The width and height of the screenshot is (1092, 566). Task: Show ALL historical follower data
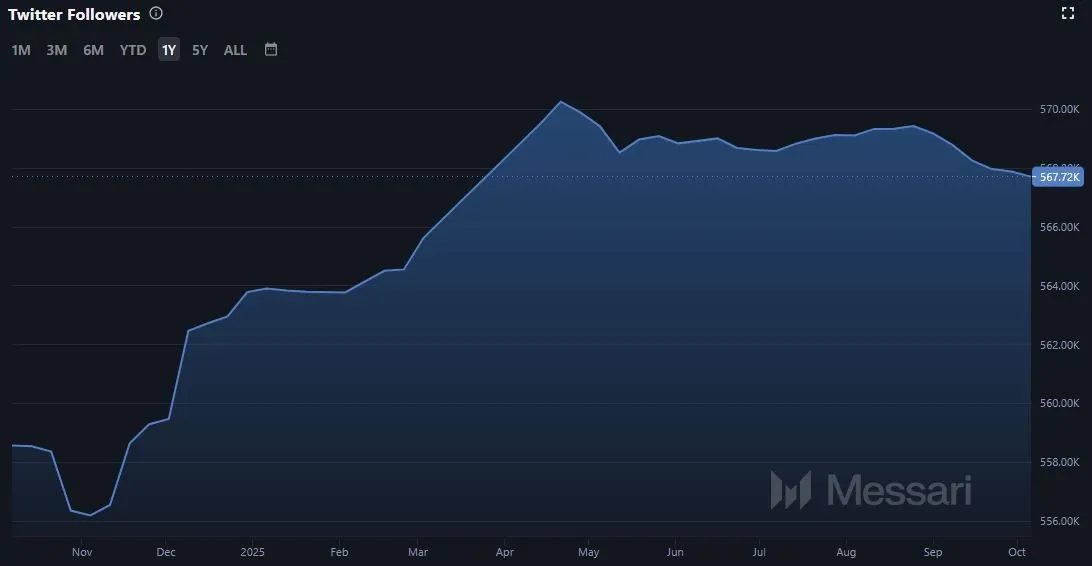point(235,50)
